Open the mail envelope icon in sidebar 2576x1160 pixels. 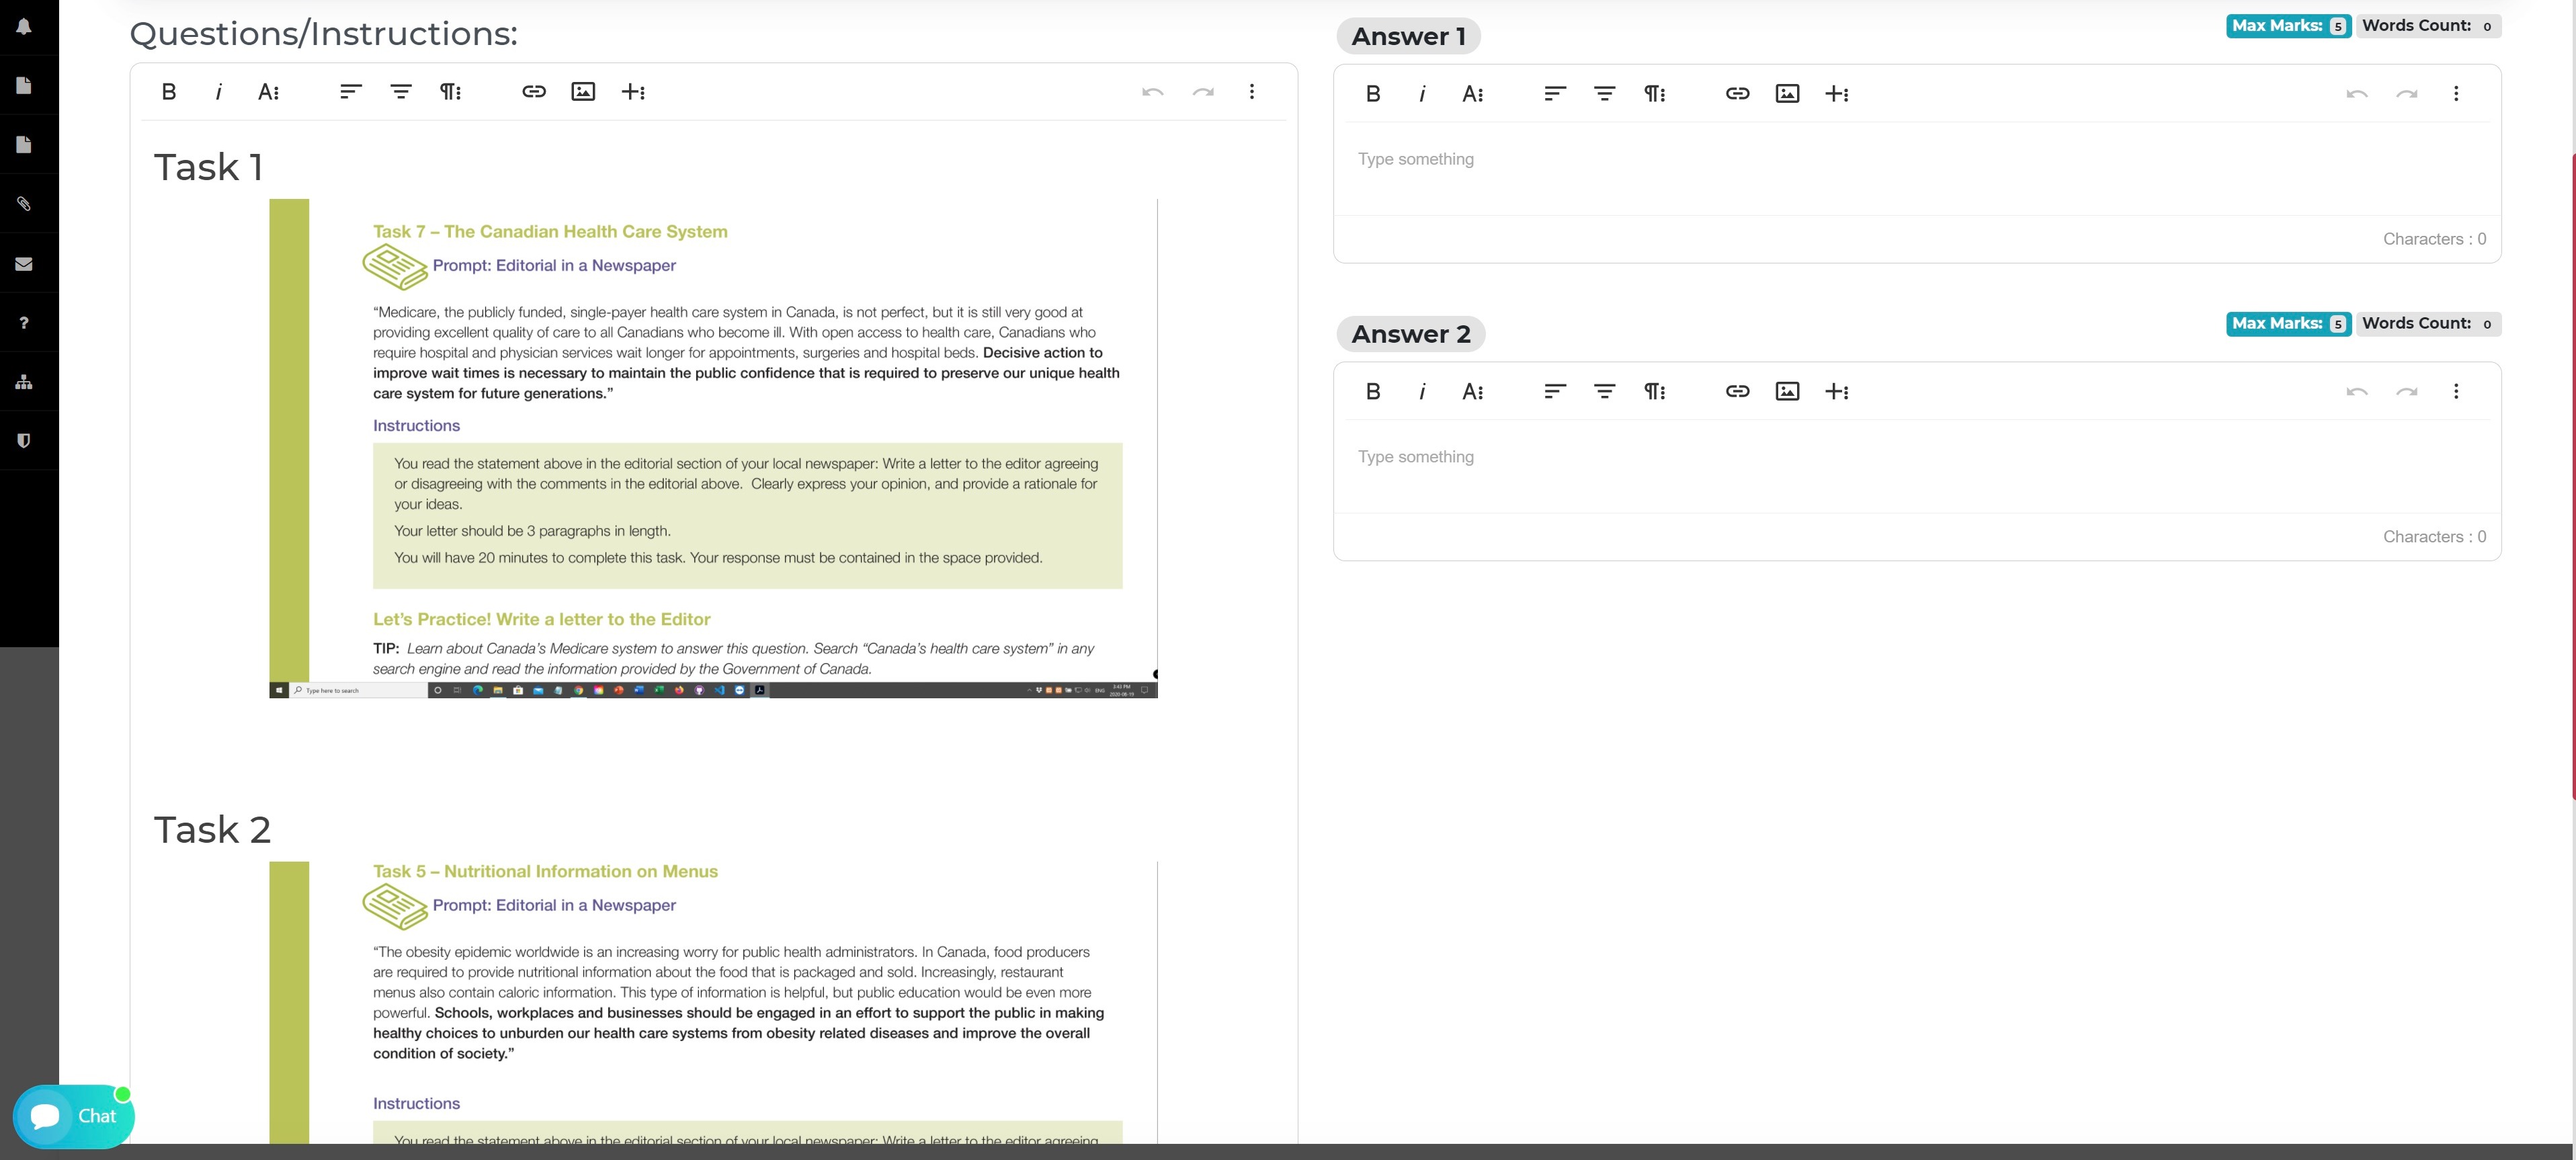tap(24, 263)
